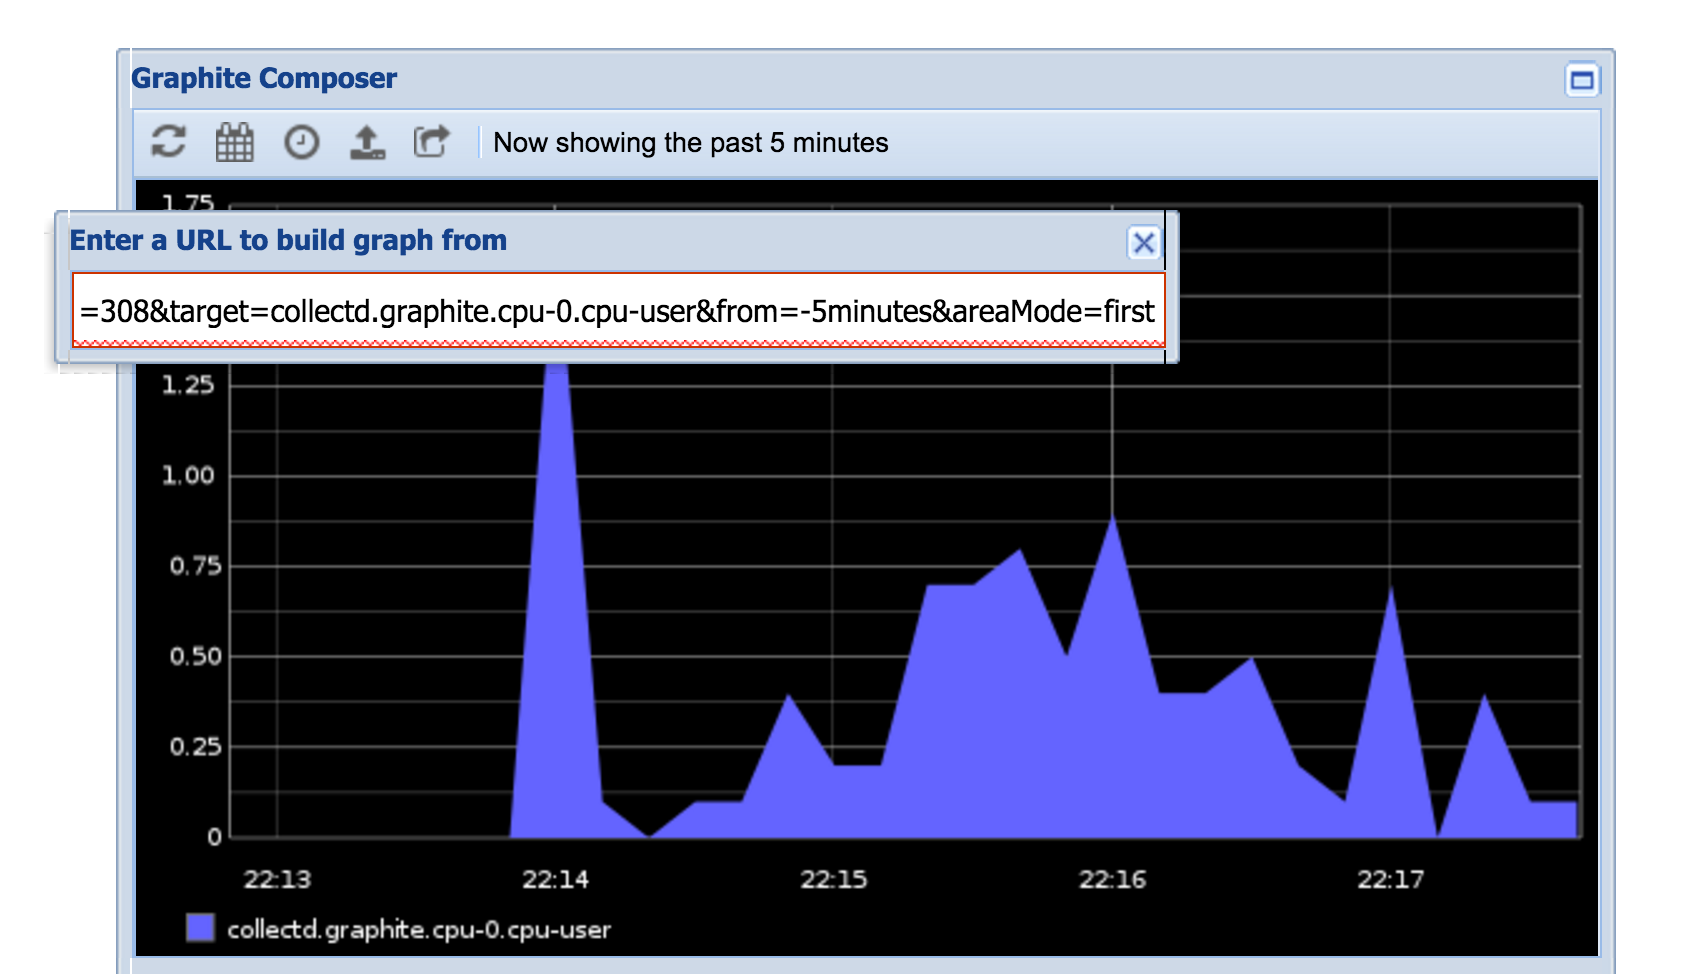The image size is (1686, 974).
Task: Click the 22:14 time axis label
Action: (x=555, y=879)
